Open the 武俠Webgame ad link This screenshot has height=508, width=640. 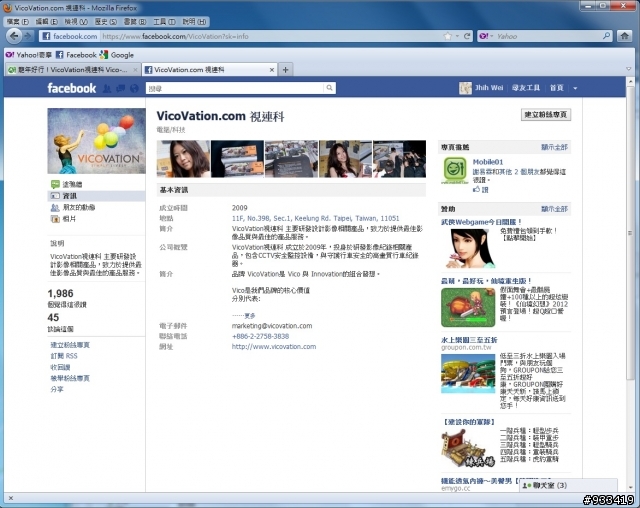click(481, 222)
